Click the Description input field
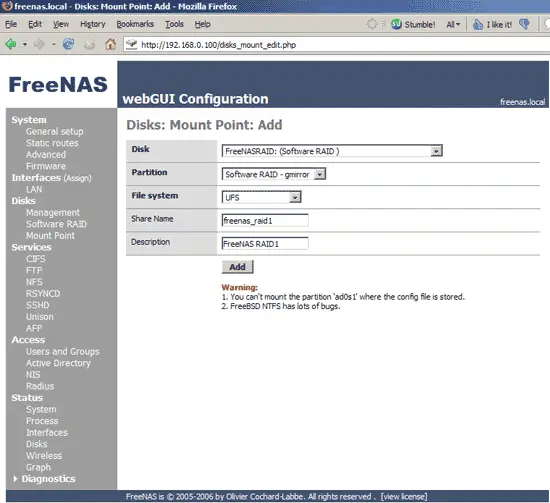Image resolution: width=550 pixels, height=503 pixels. click(265, 243)
